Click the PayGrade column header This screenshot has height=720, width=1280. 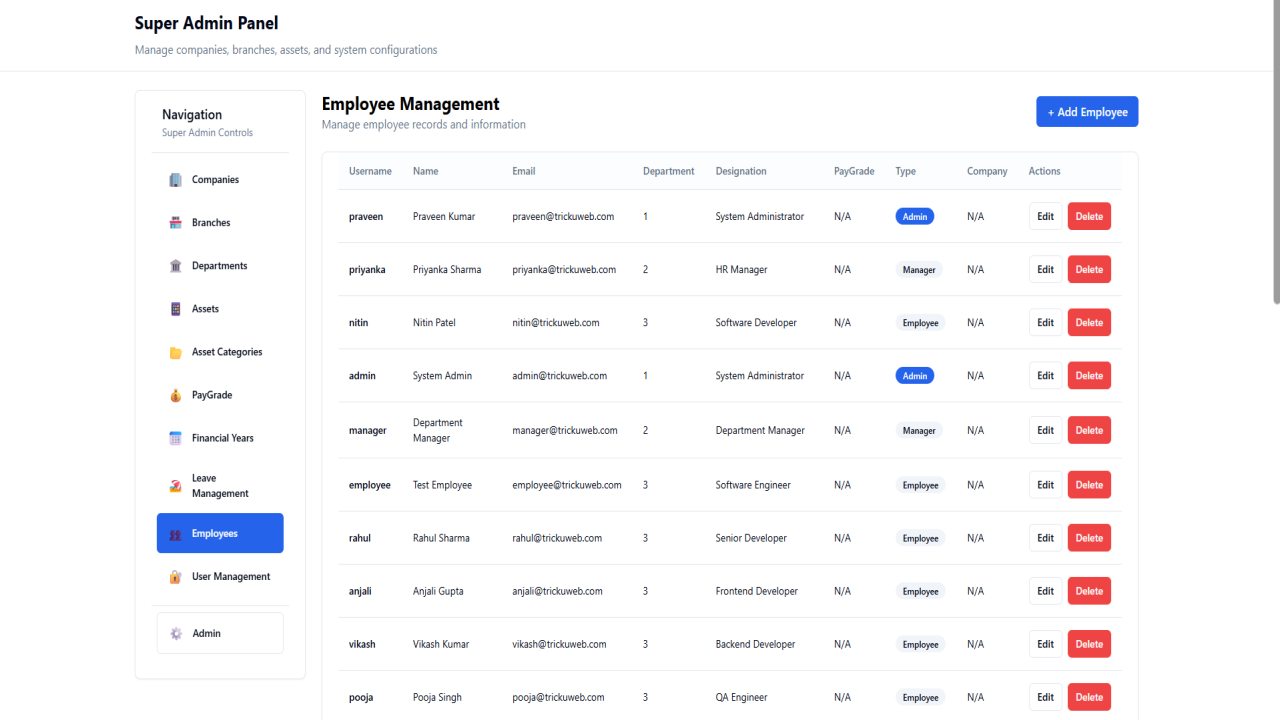tap(854, 171)
